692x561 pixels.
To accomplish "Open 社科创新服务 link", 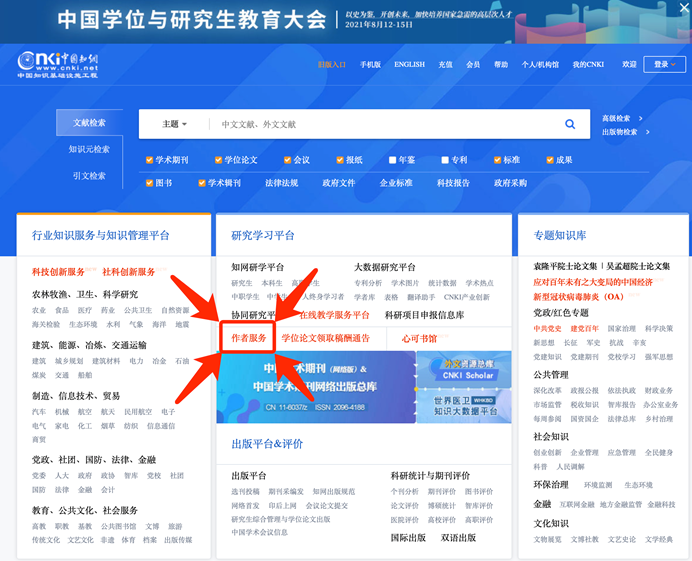I will coord(128,272).
